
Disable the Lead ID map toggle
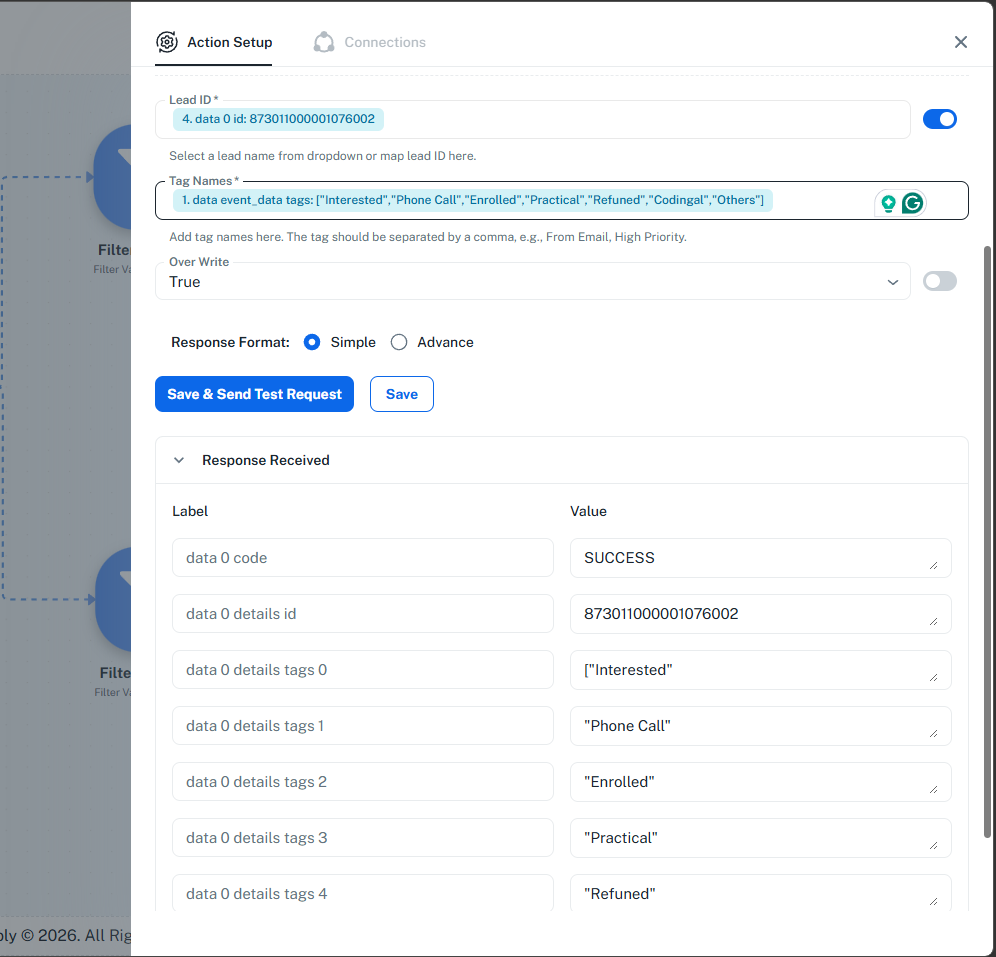click(x=939, y=120)
